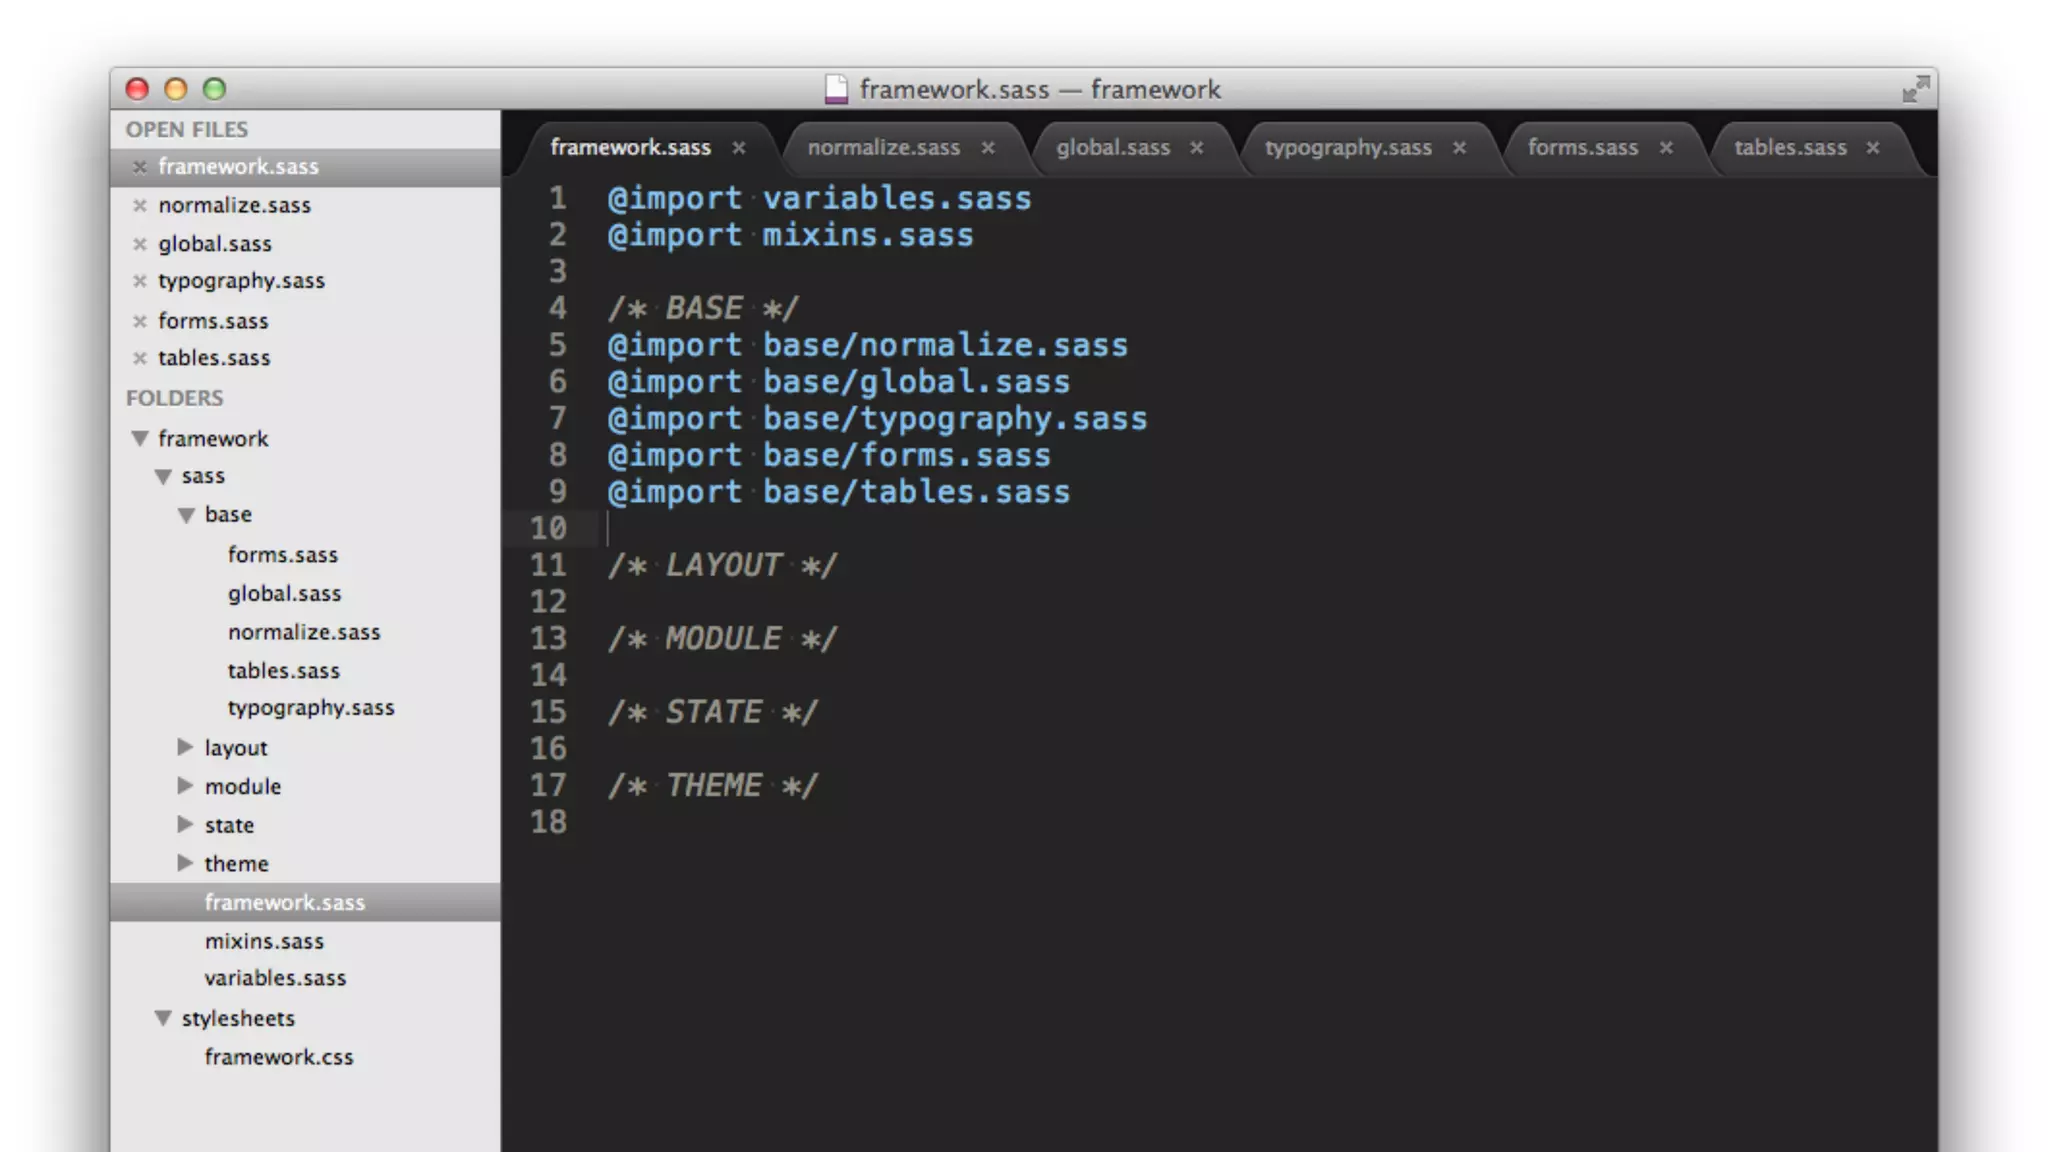Open mixins.sass in the sidebar tree
2048x1152 pixels.
(x=264, y=941)
